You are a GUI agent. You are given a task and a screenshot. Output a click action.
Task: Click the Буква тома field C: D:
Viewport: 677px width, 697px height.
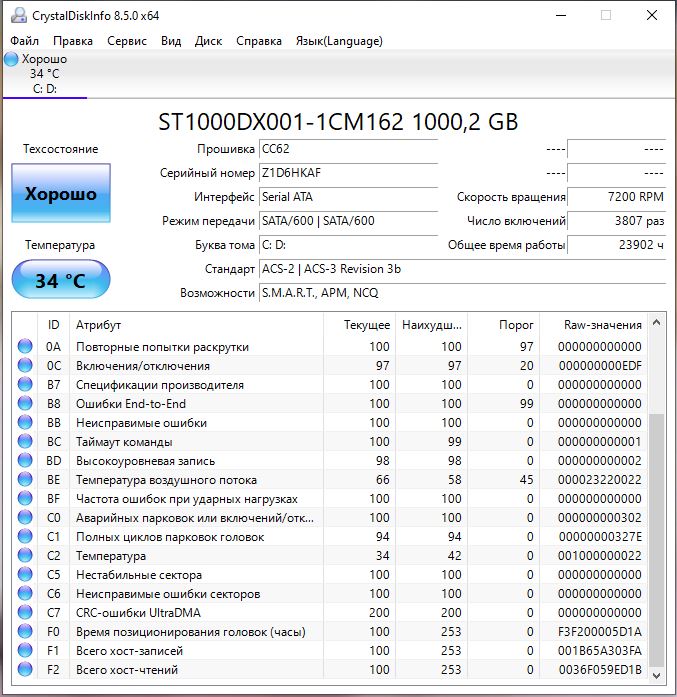[x=349, y=245]
